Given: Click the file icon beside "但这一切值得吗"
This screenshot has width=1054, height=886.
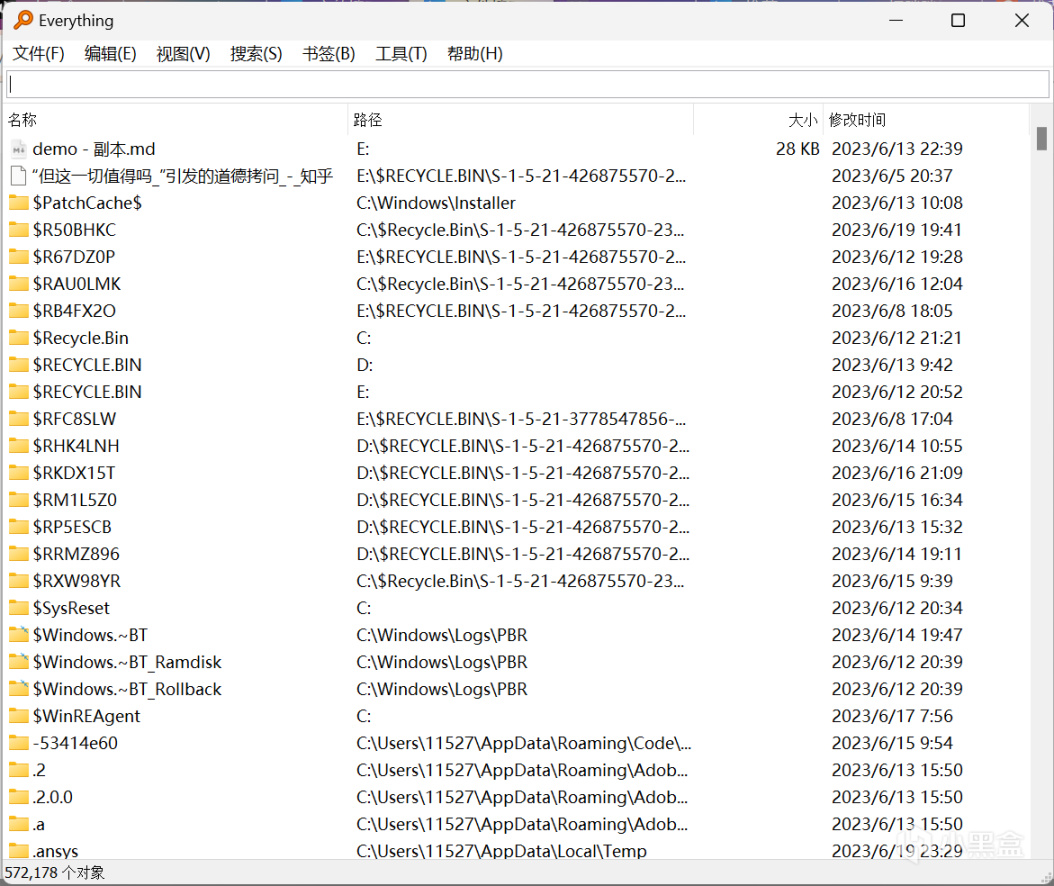Looking at the screenshot, I should coord(19,176).
